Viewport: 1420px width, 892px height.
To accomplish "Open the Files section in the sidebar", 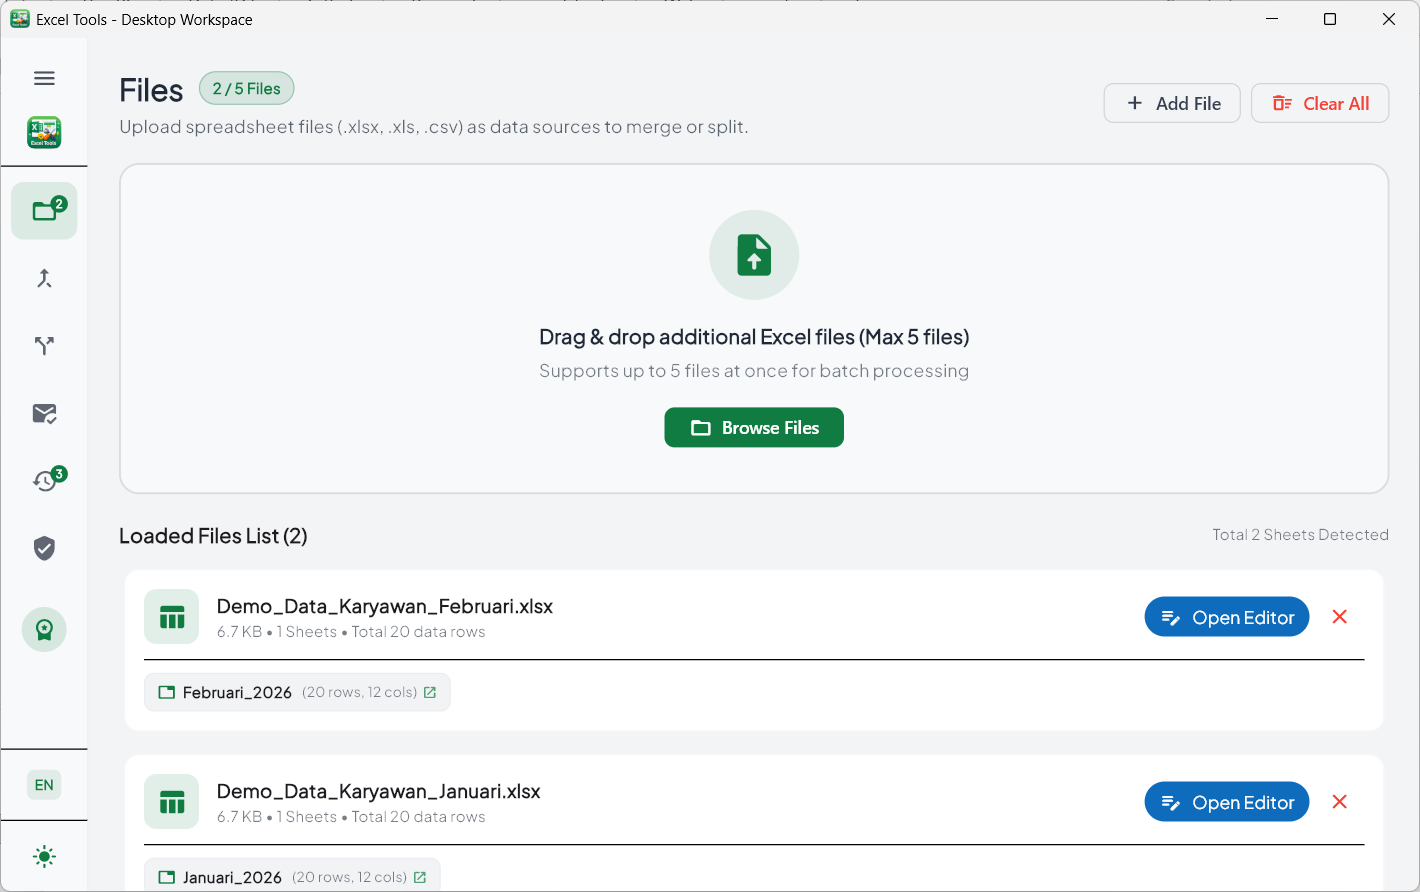I will coord(44,210).
